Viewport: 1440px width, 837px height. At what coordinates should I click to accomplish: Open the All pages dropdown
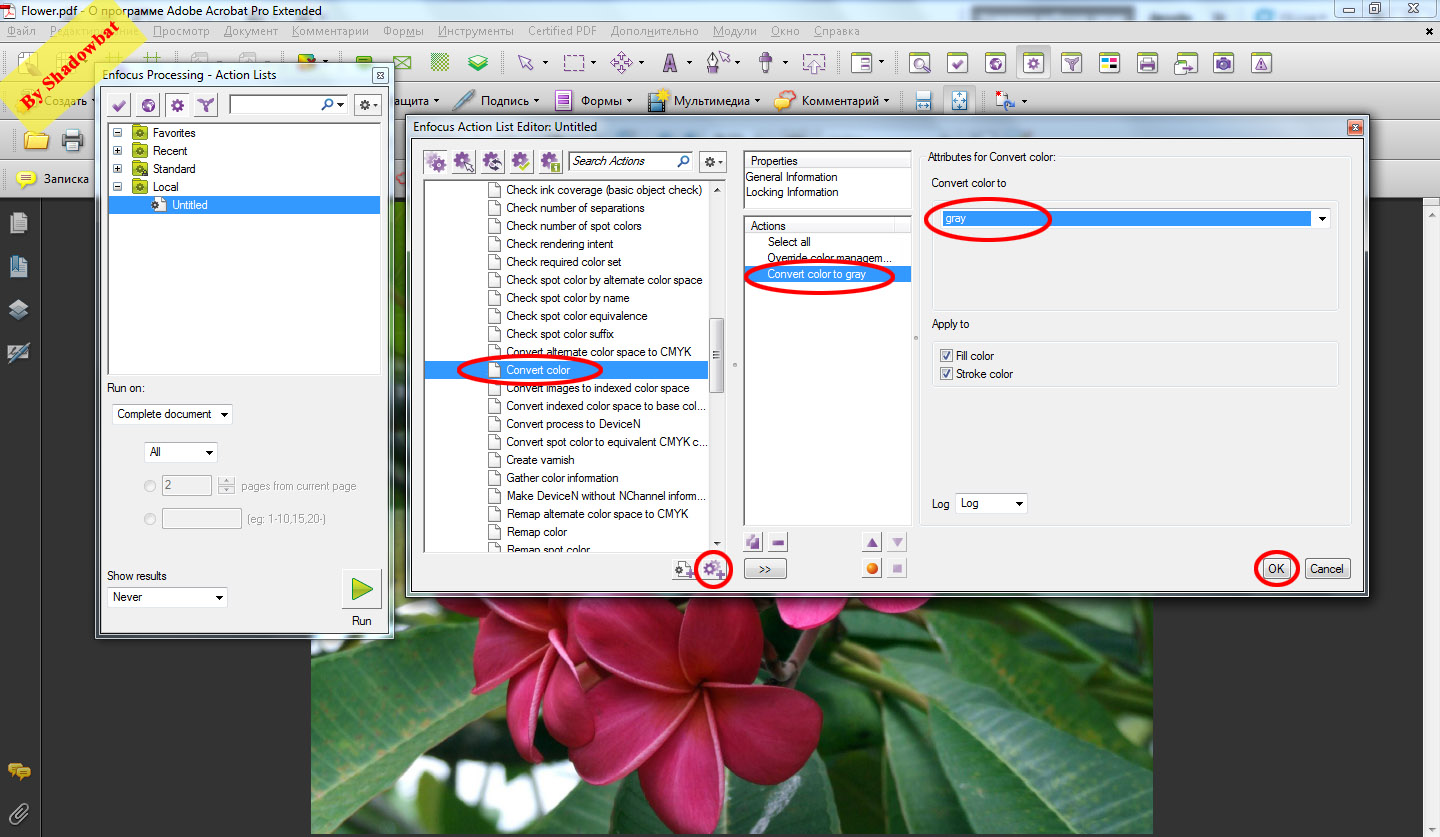(180, 452)
